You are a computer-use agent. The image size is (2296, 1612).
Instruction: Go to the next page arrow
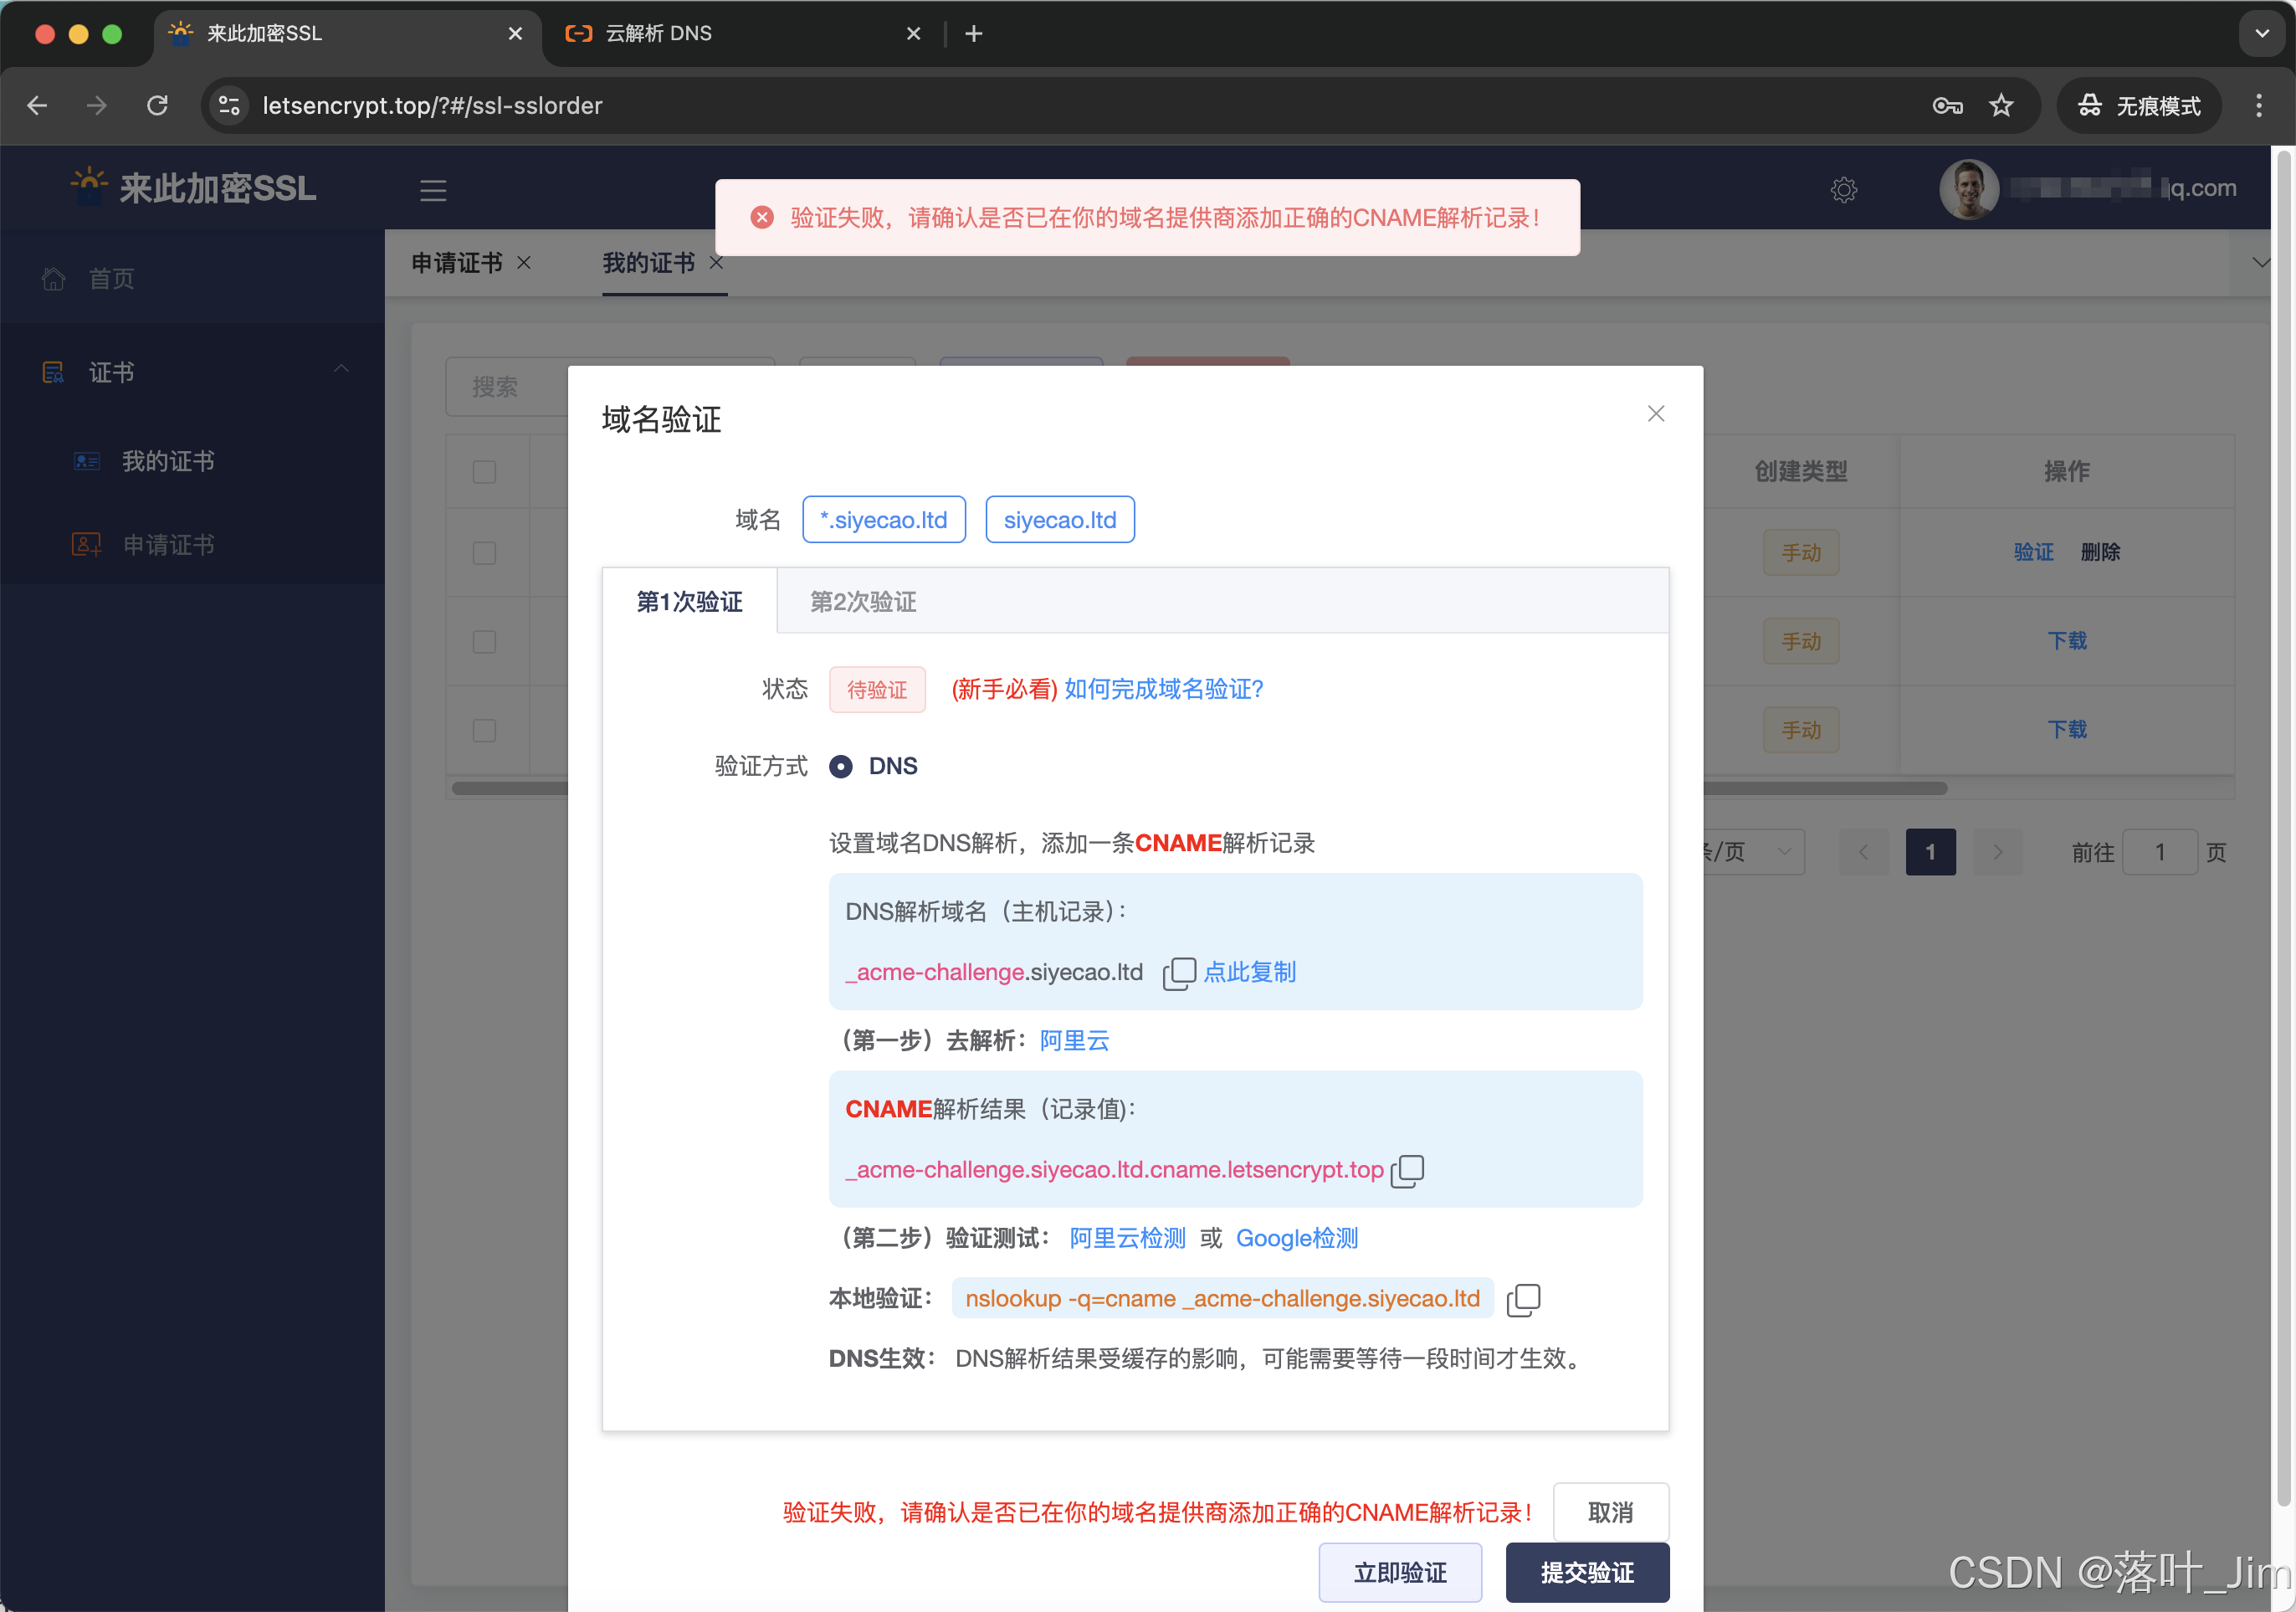(1998, 853)
